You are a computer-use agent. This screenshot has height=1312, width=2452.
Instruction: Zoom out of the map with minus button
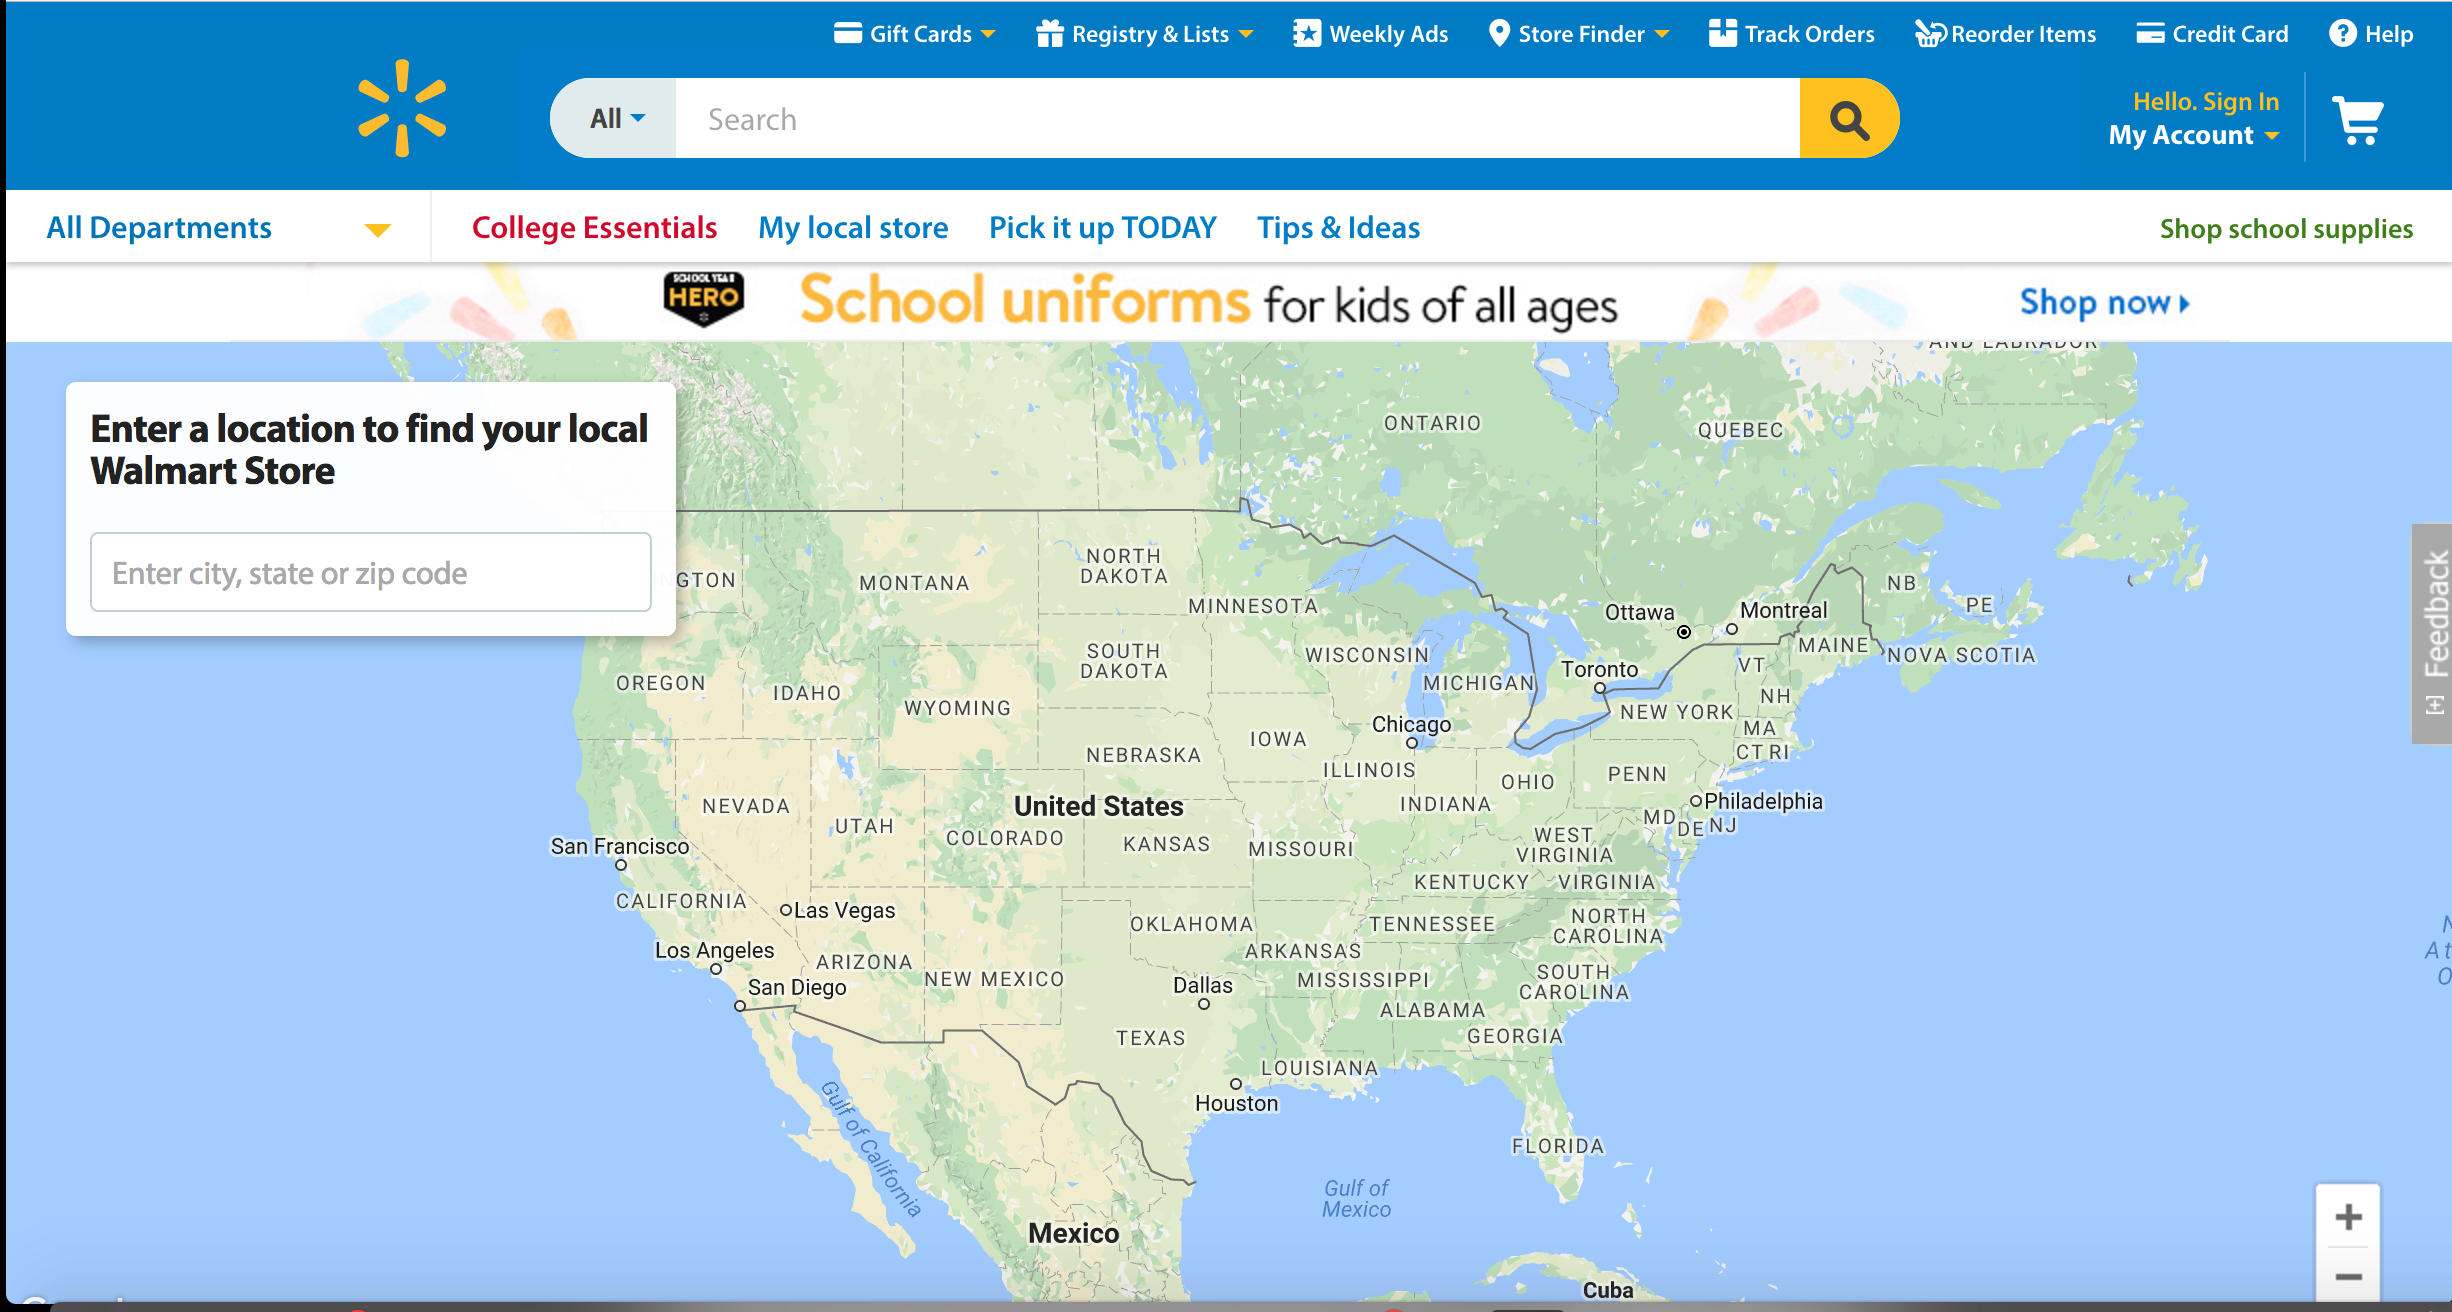(2348, 1276)
